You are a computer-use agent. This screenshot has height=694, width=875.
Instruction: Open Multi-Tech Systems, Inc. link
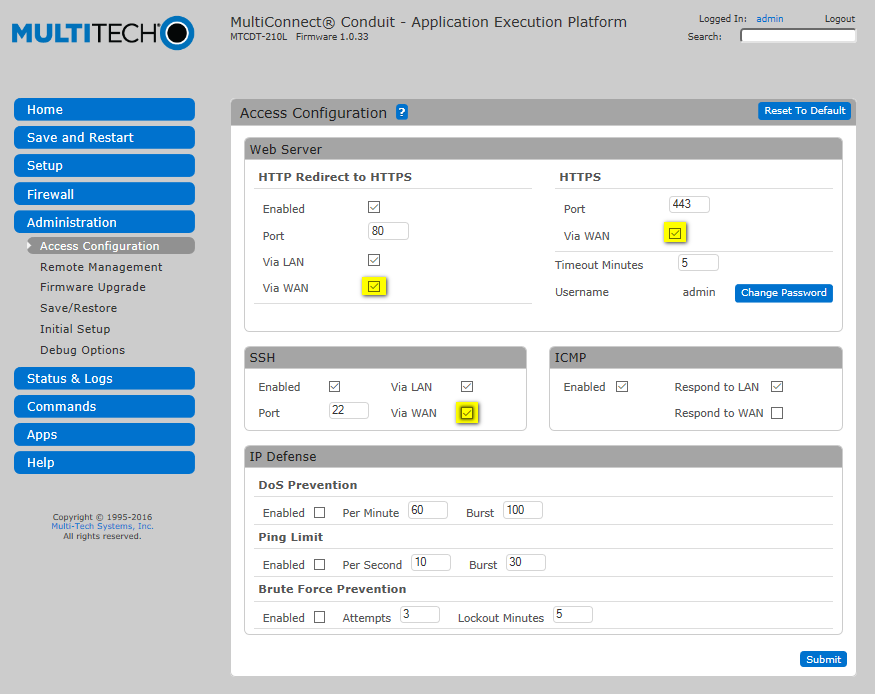pyautogui.click(x=102, y=526)
